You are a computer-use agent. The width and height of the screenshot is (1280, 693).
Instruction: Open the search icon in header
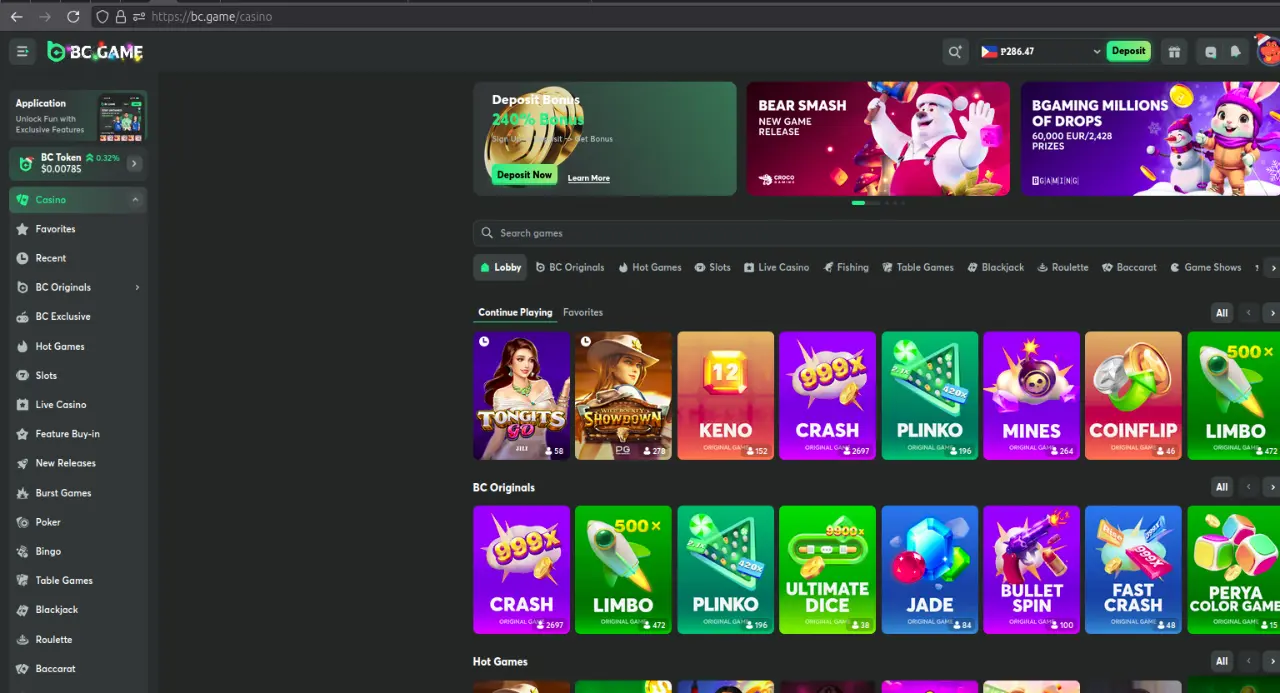coord(955,52)
